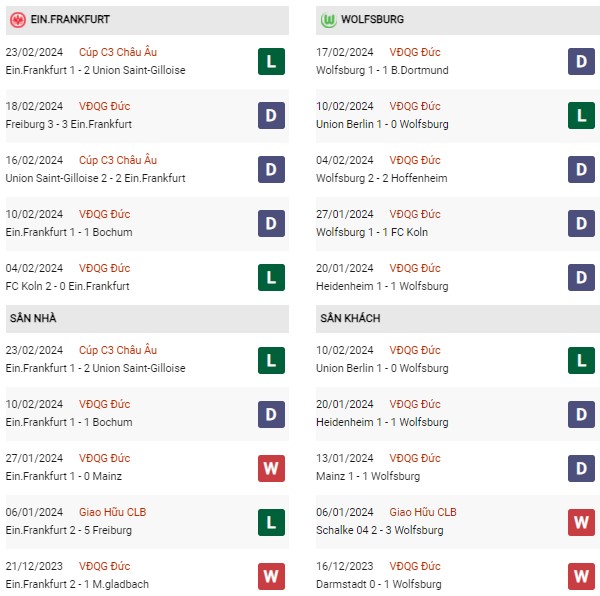The image size is (600, 596).
Task: Click the L badge for Frankfurt vs Union Saint-Gilloise on 23/02/2024 in the top list
Action: [271, 61]
